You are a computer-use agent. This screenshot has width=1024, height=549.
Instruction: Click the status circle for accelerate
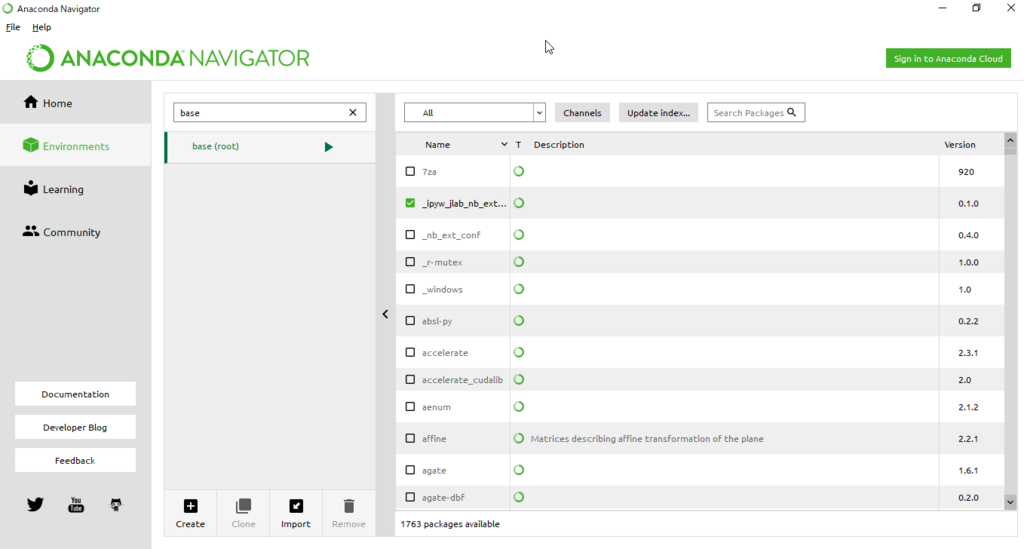(519, 353)
